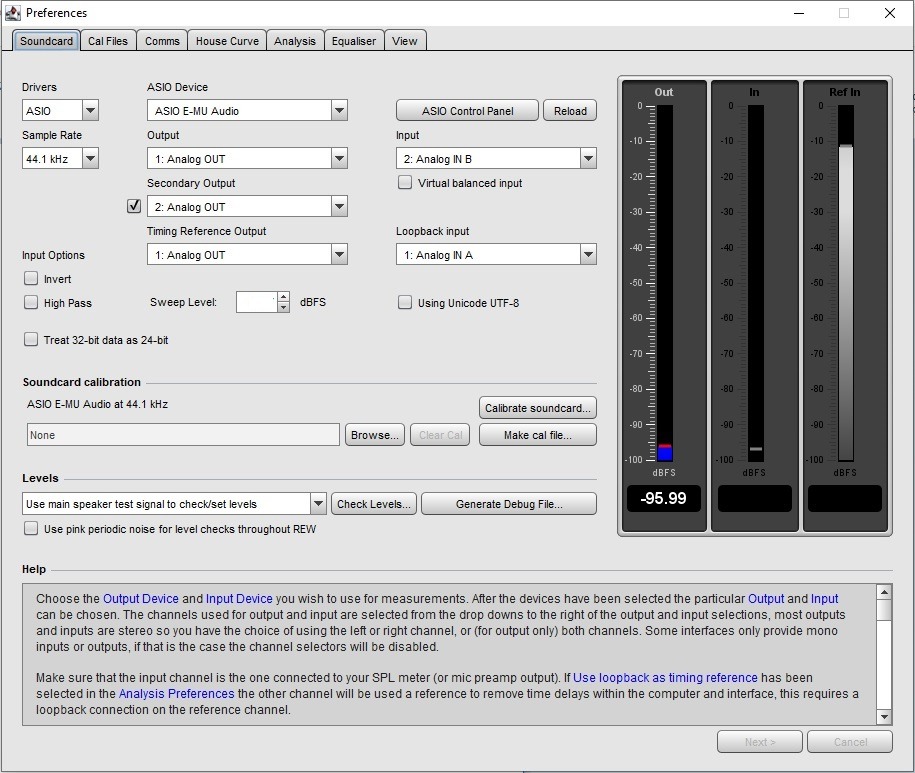Screen dimensions: 915x773
Task: Enable Using Unicode UTF-8
Action: click(404, 302)
